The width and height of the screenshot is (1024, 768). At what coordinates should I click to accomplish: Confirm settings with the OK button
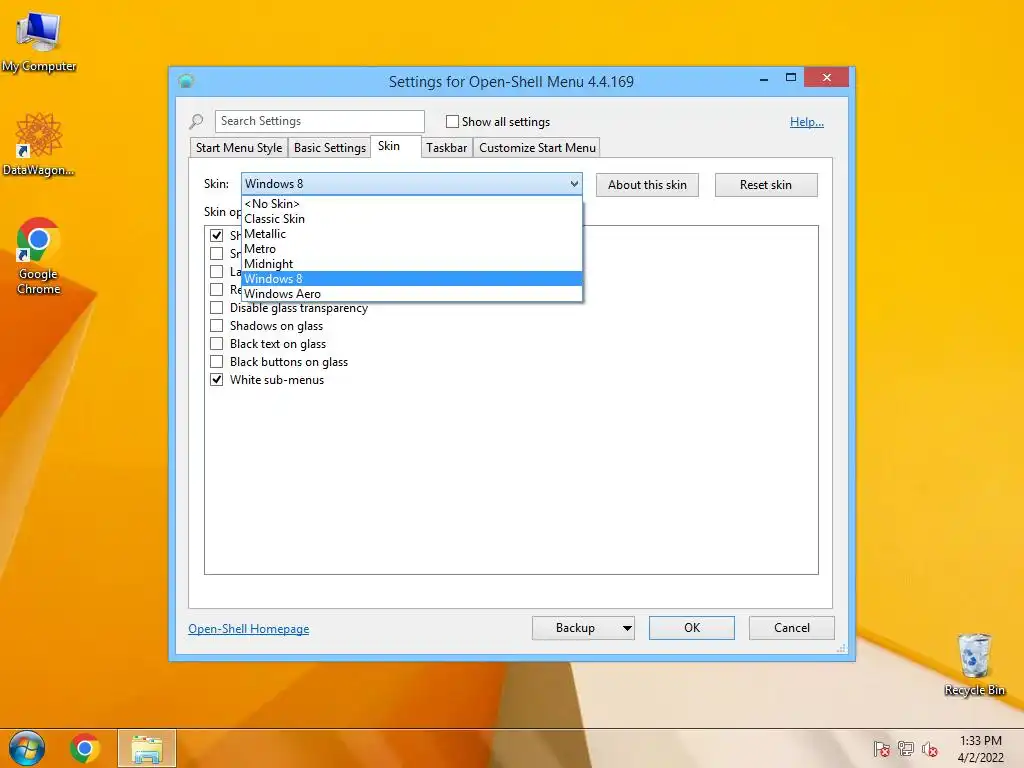692,628
